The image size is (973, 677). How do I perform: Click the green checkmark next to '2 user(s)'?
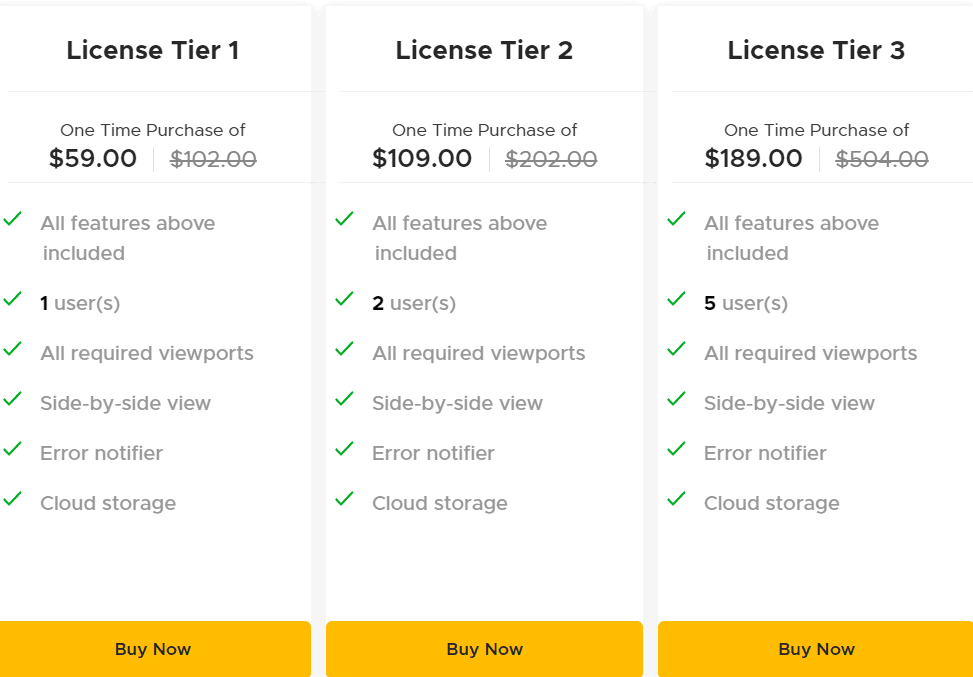tap(346, 300)
